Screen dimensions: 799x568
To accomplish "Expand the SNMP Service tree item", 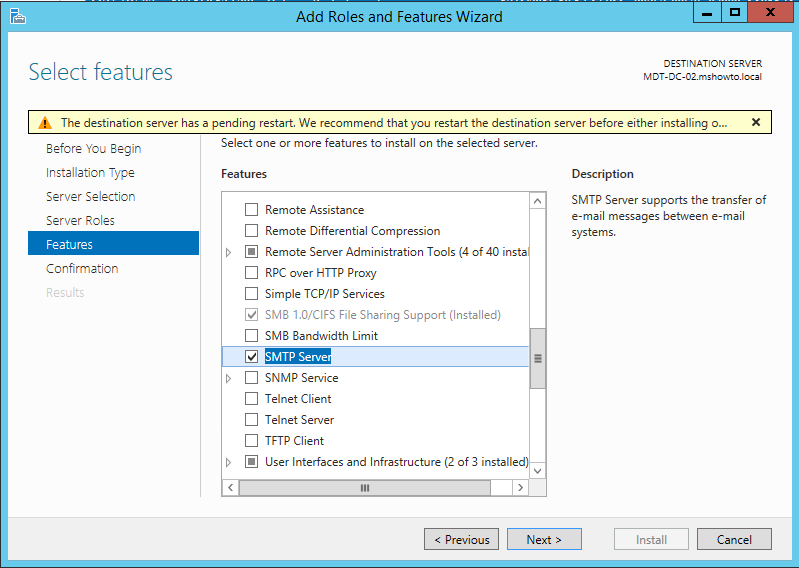I will pyautogui.click(x=228, y=378).
